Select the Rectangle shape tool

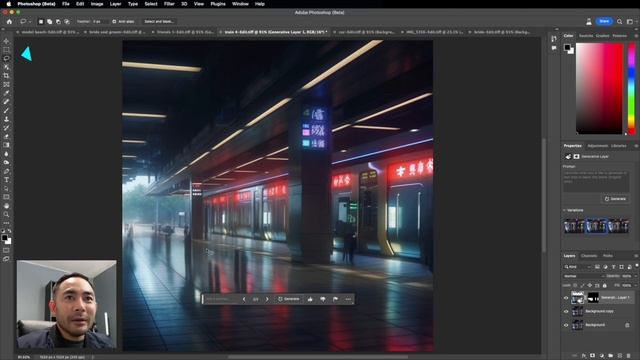[6, 197]
